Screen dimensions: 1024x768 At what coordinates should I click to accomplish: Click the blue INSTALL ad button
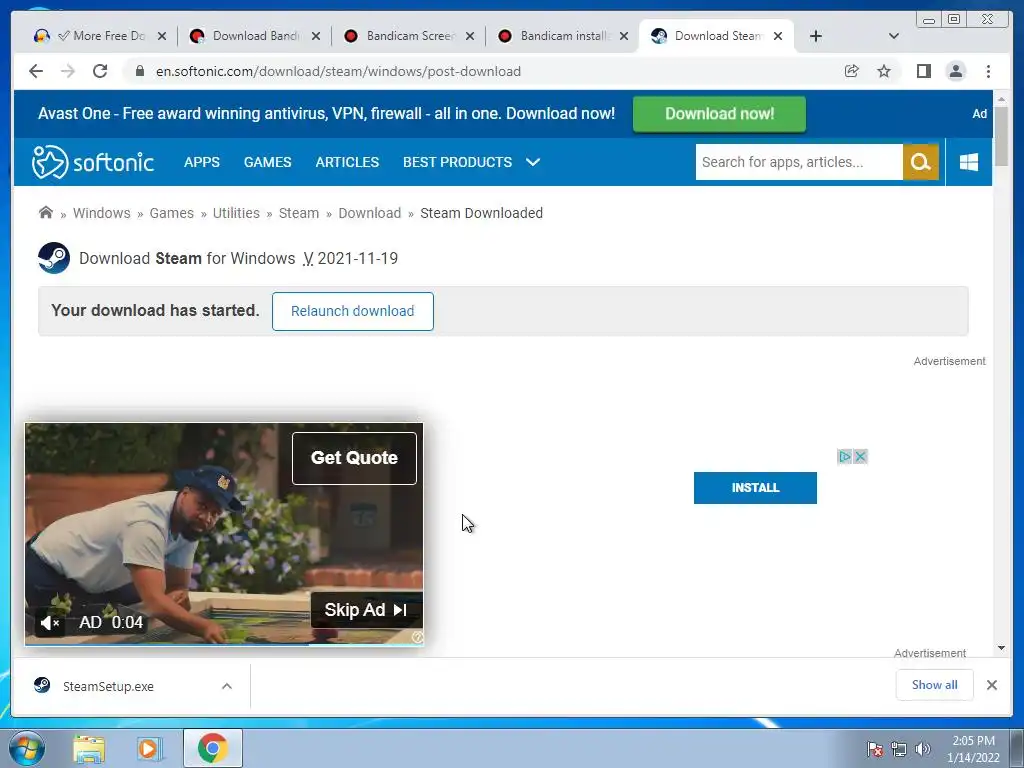tap(755, 488)
